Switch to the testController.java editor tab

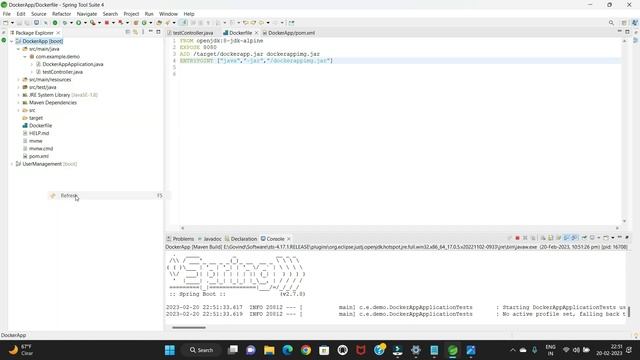coord(190,33)
